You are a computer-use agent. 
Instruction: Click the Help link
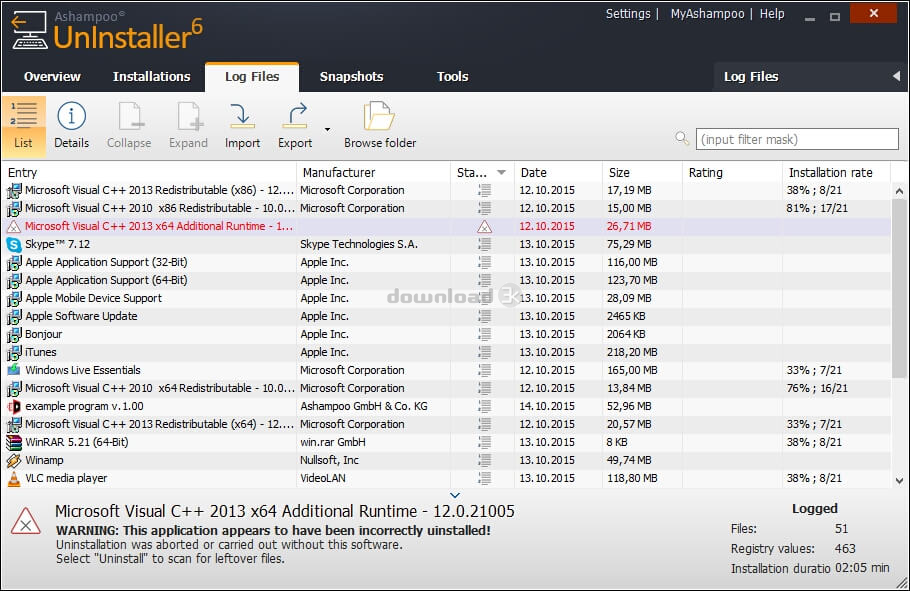pos(772,14)
